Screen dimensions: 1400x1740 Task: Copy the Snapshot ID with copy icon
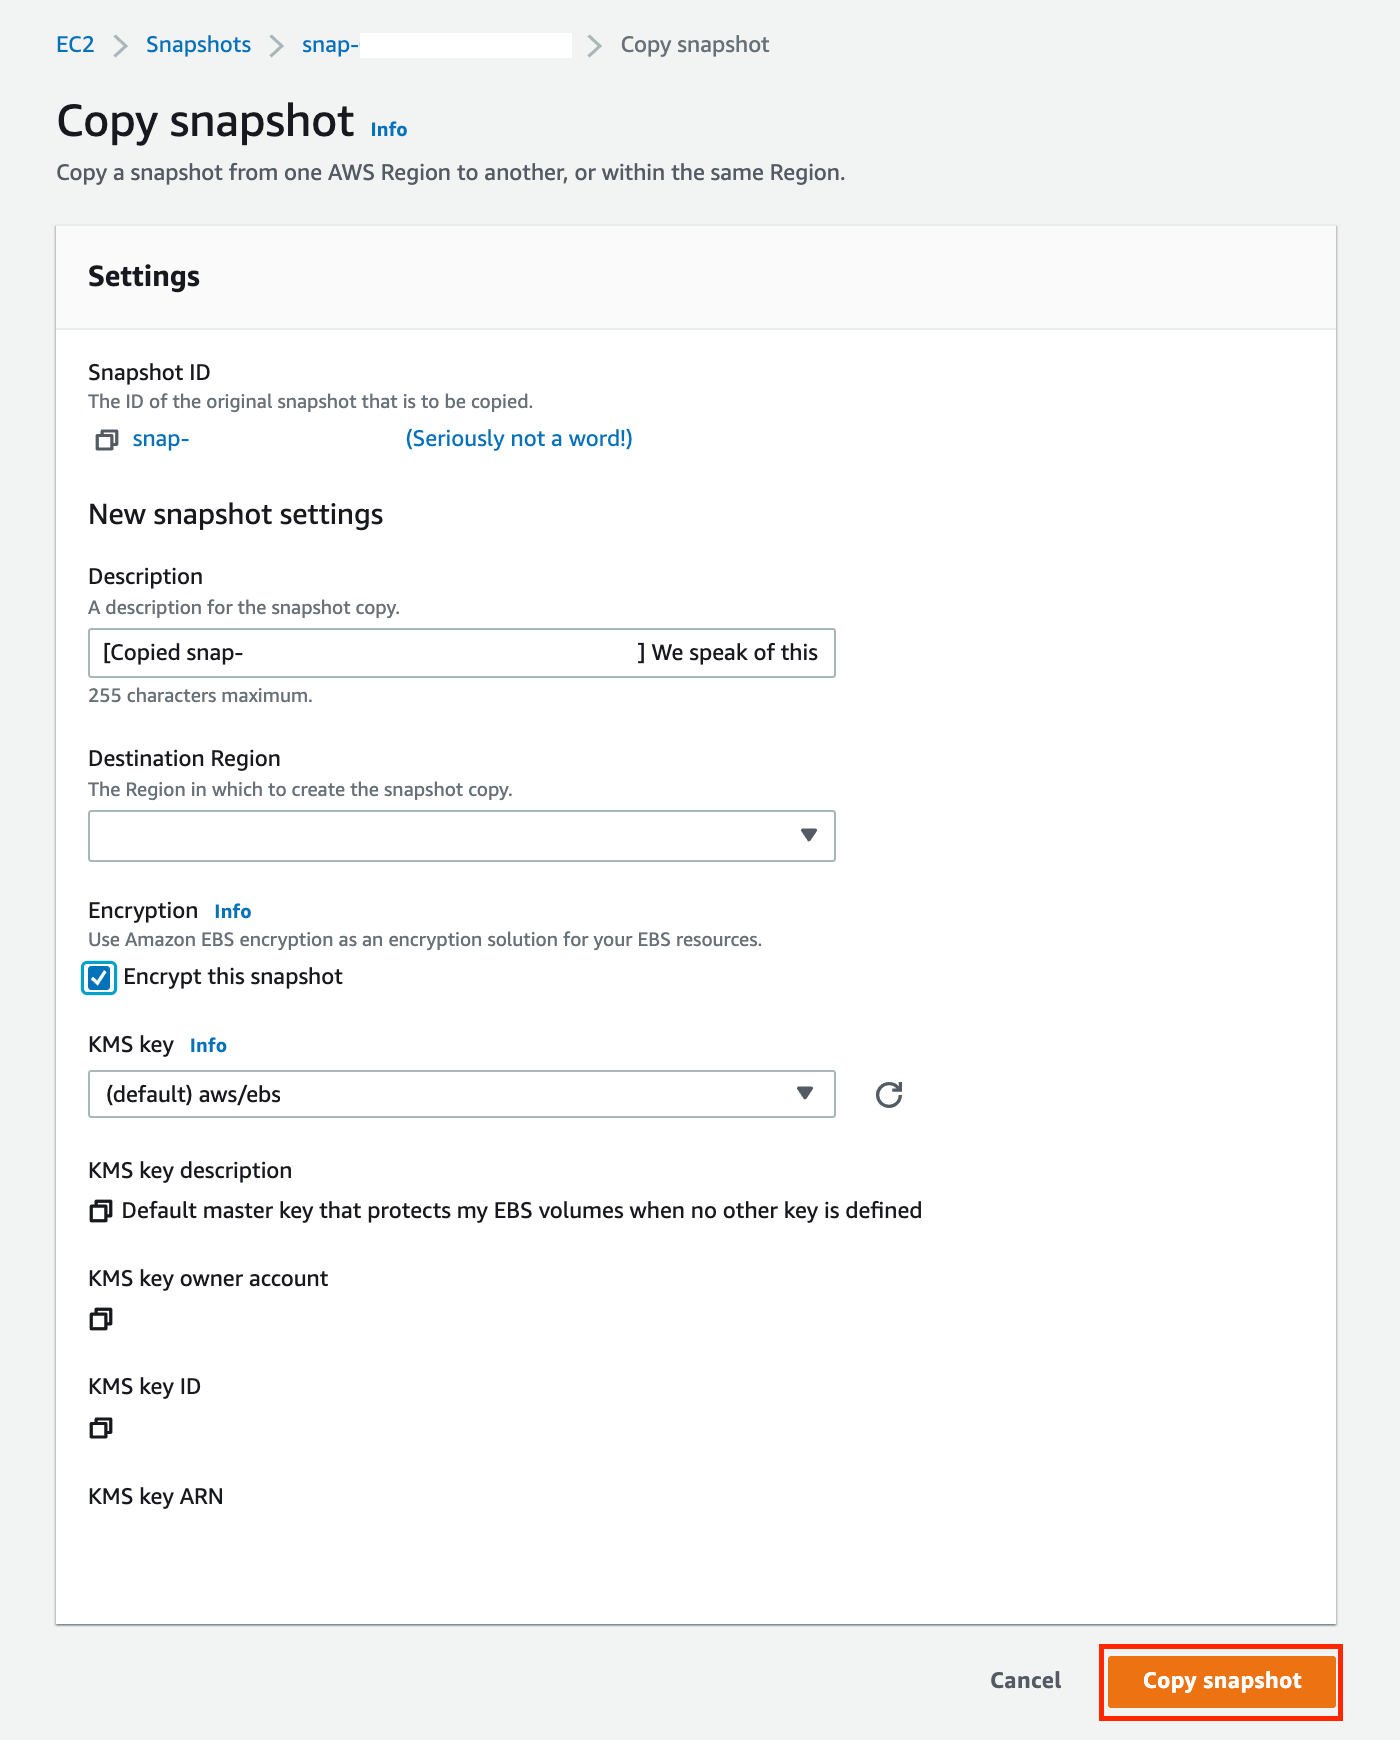click(x=106, y=440)
